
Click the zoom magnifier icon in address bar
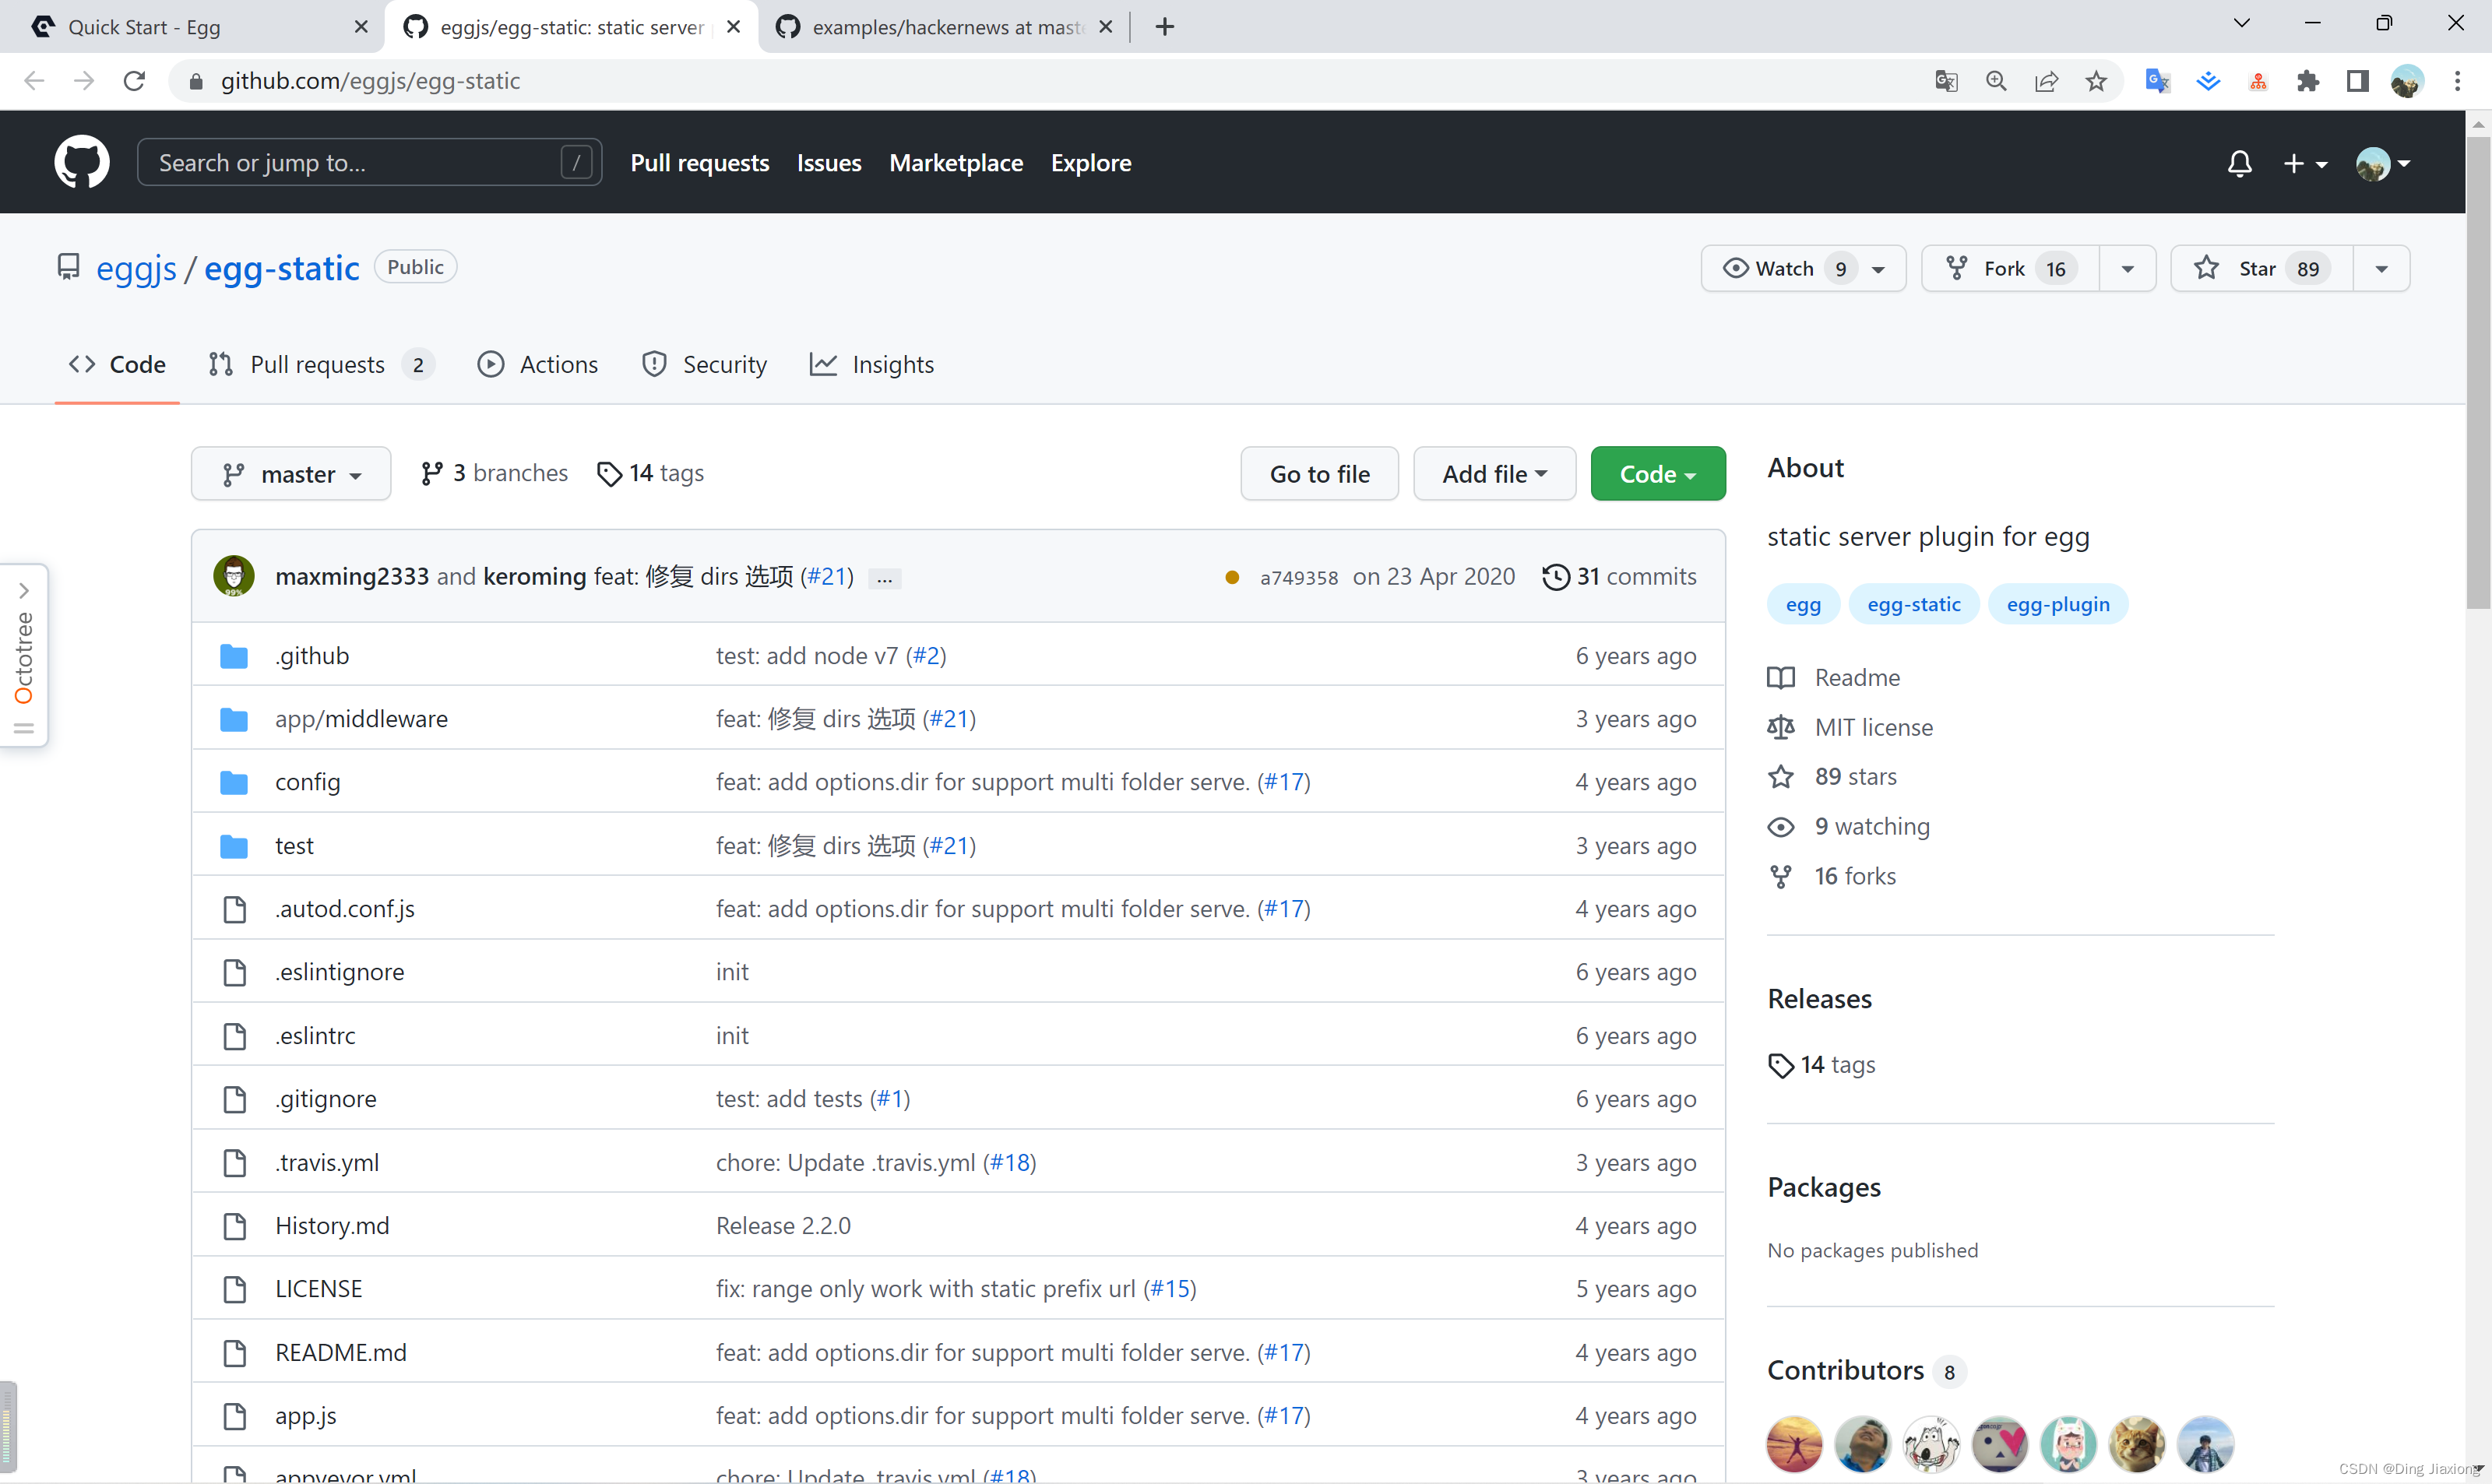(x=1996, y=81)
